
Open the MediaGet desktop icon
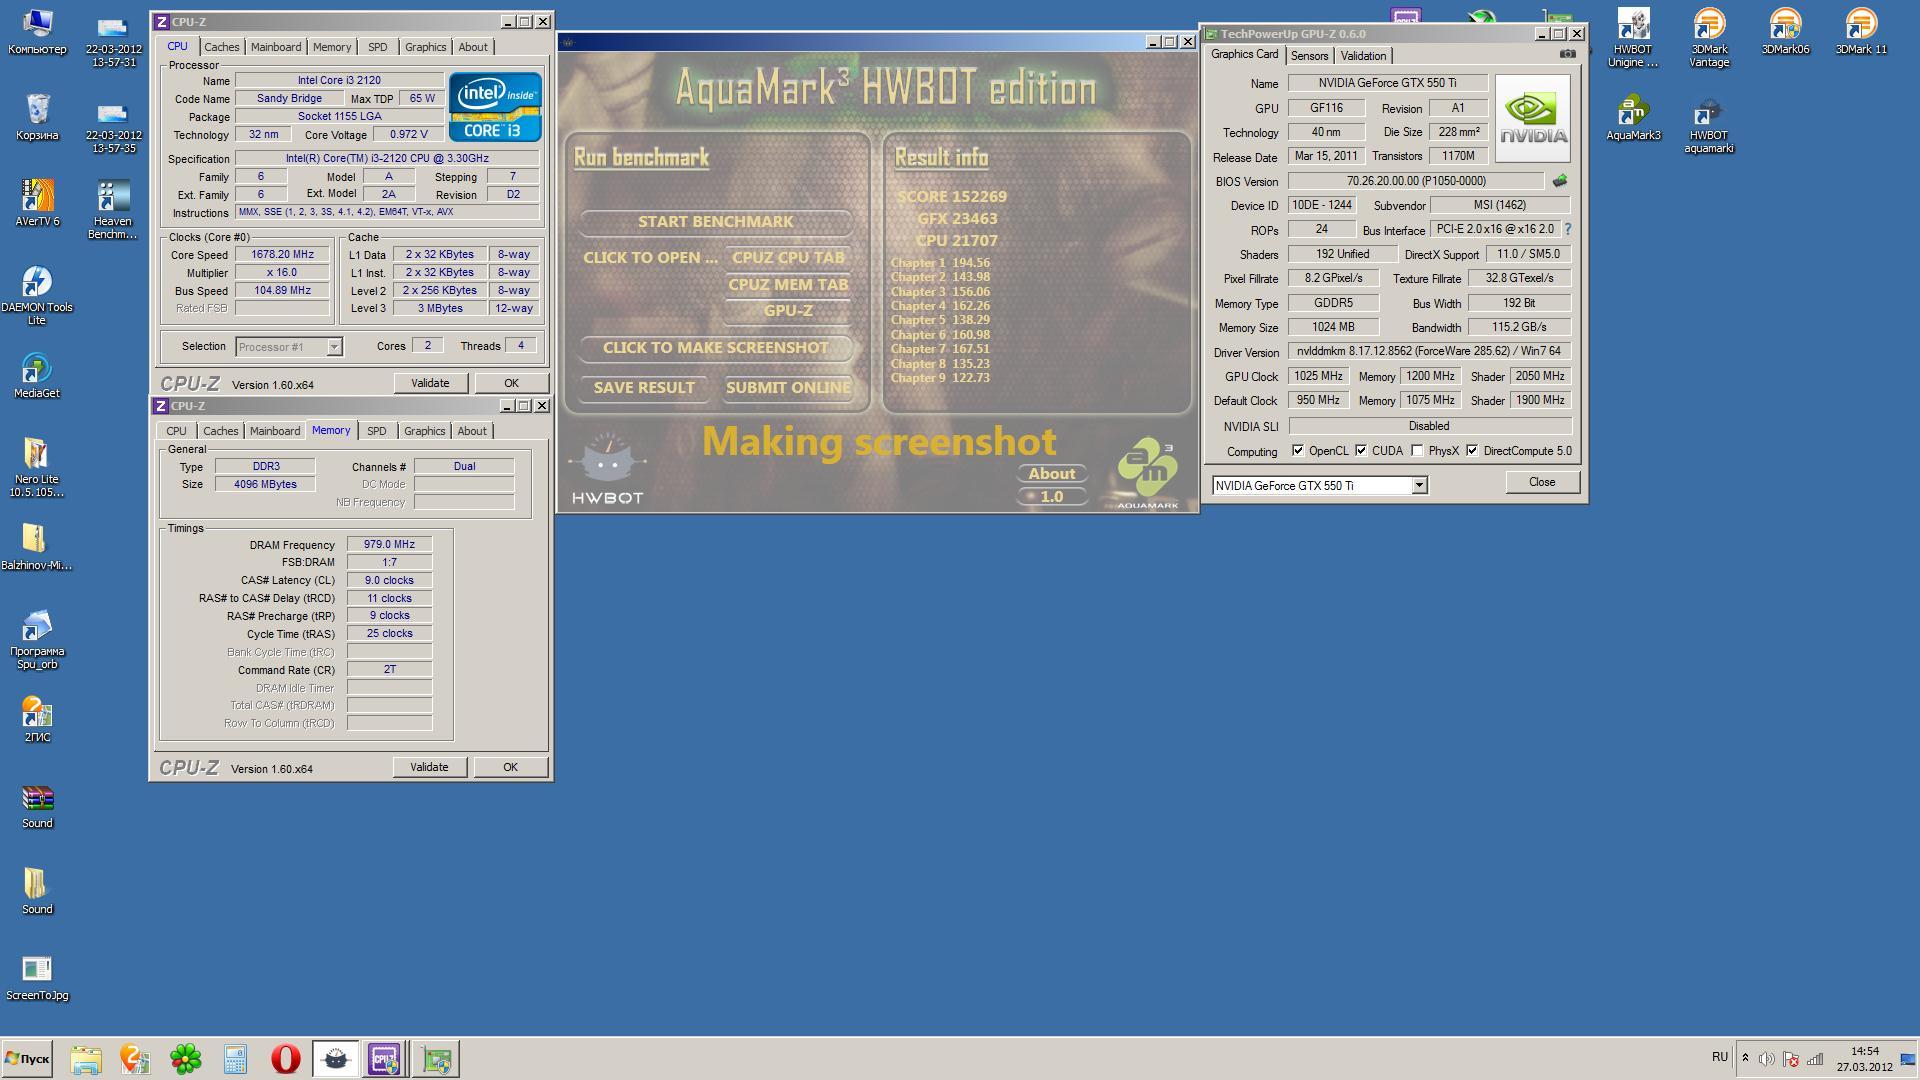37,375
